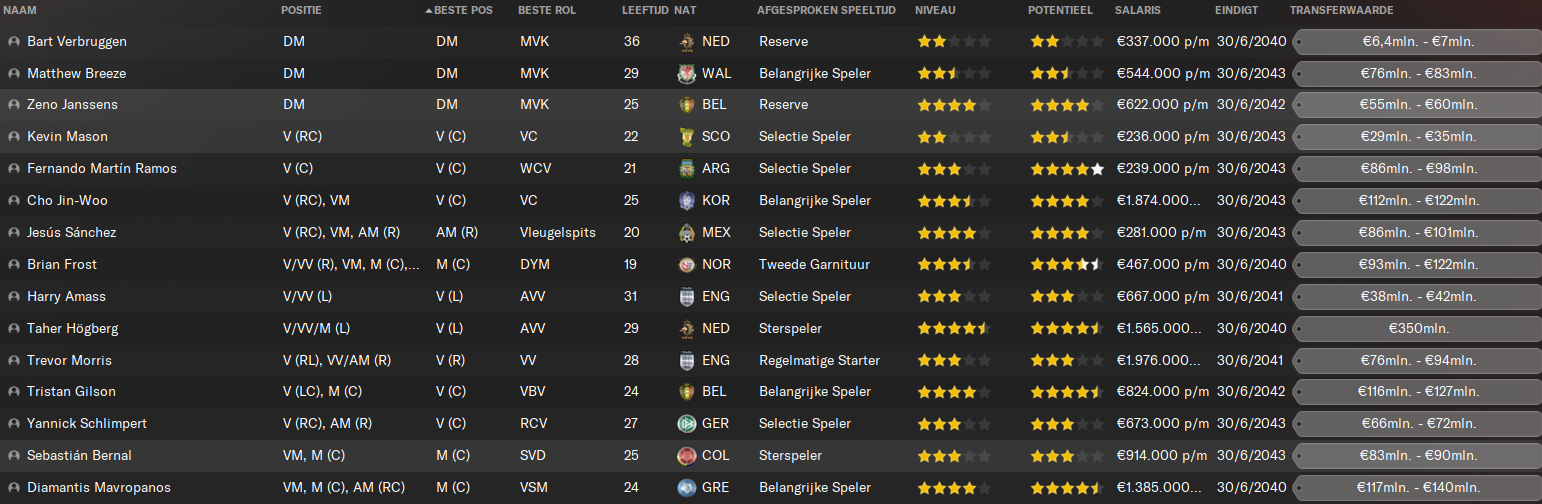Click the Naam column header
Screen dimensions: 1542x504
(x=22, y=10)
